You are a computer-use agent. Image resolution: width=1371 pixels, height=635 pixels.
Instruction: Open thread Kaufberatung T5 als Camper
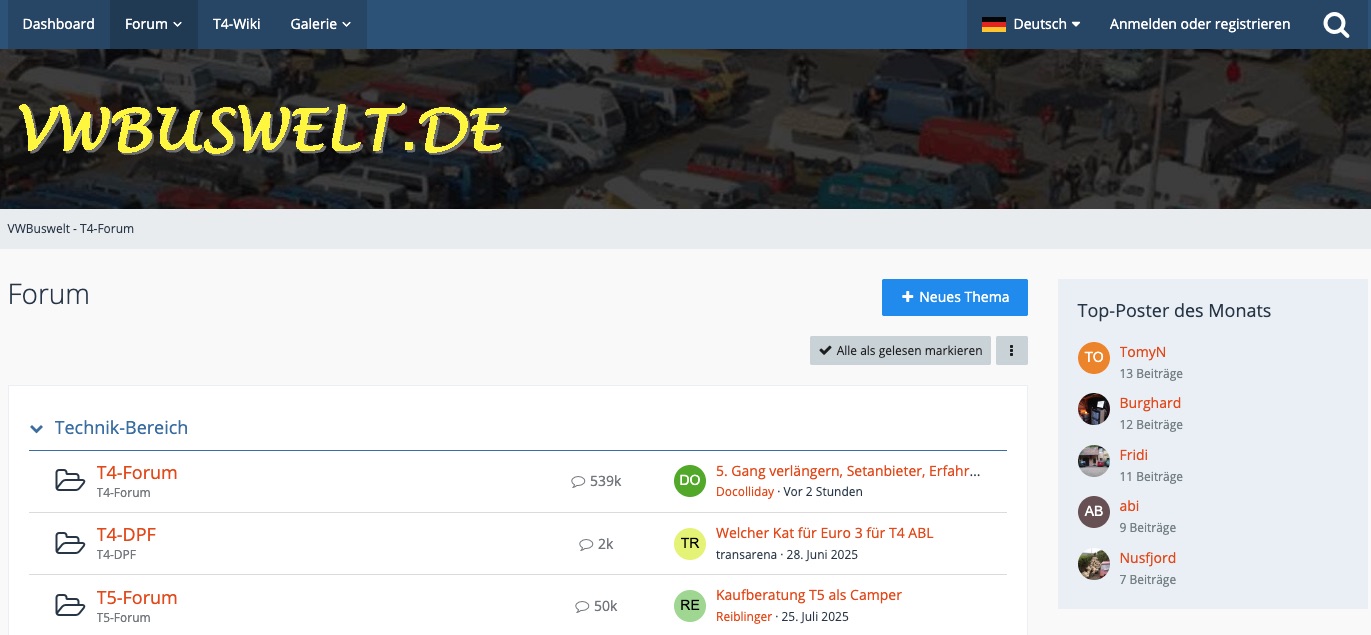click(809, 595)
